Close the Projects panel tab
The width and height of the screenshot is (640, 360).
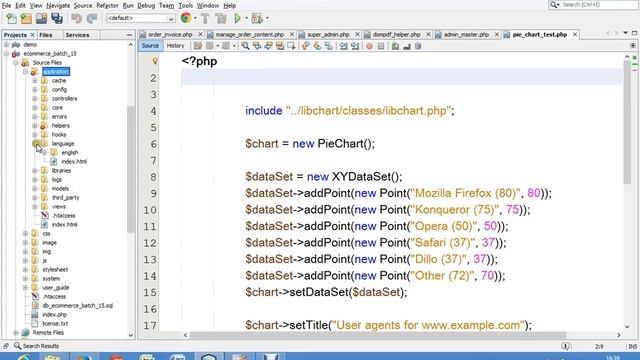point(32,35)
